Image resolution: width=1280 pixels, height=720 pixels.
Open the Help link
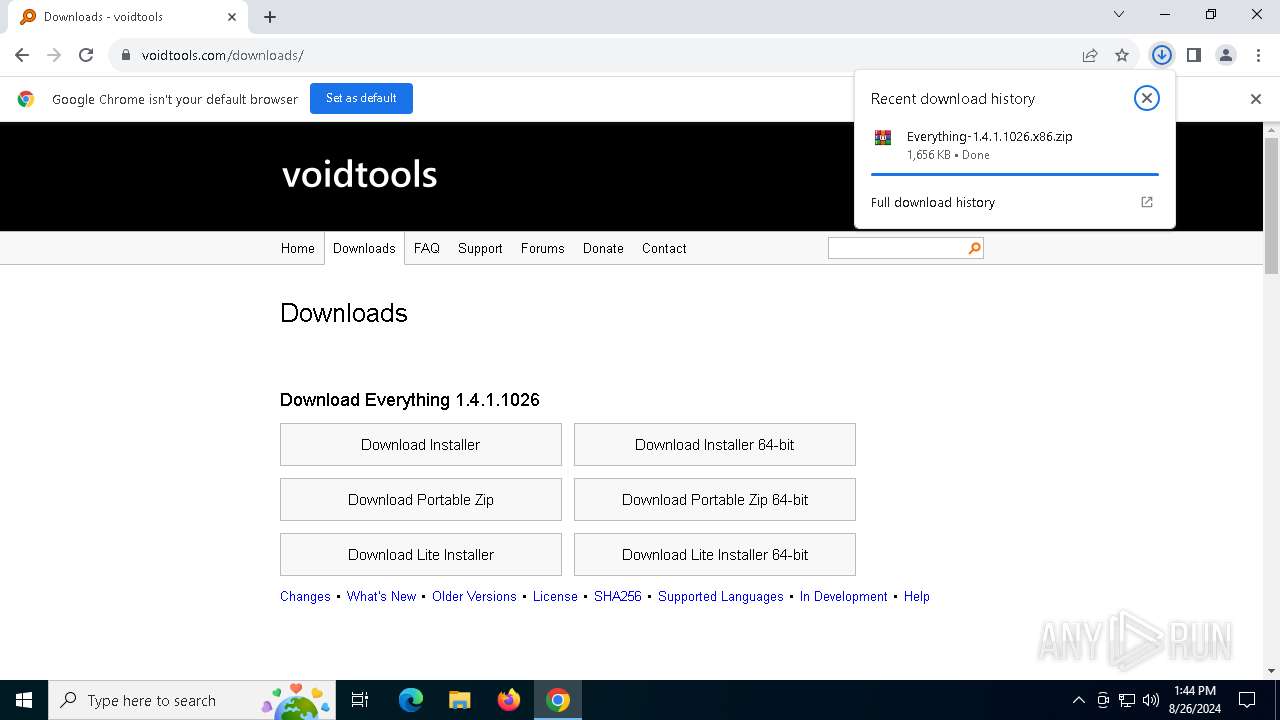[917, 596]
